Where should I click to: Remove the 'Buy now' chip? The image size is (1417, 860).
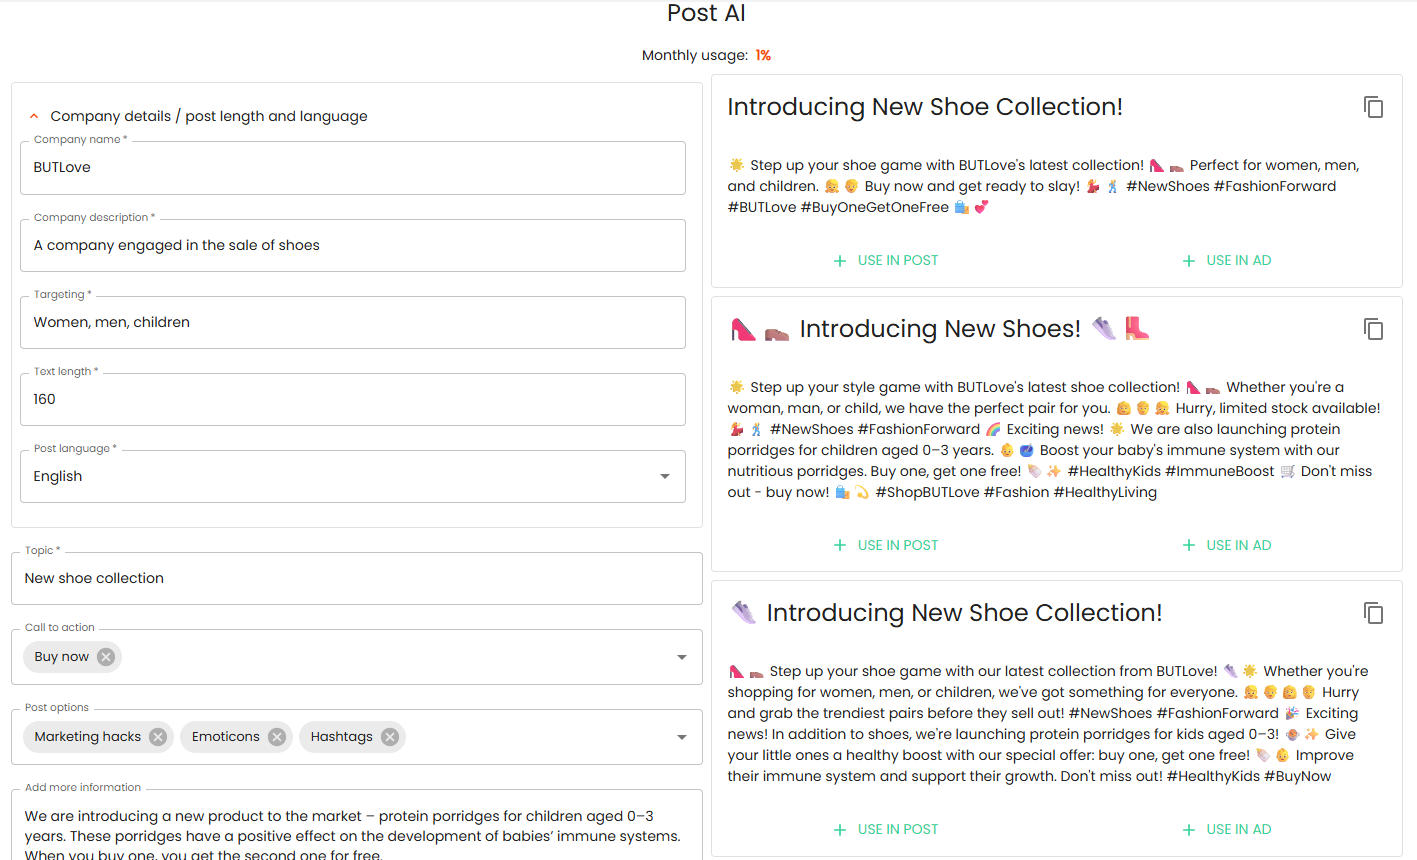106,657
